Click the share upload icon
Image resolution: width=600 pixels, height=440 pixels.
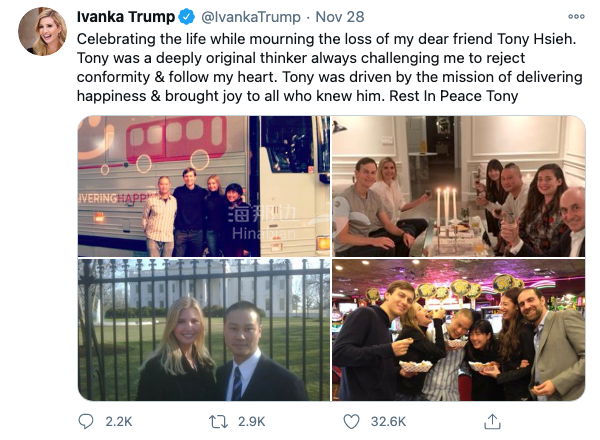pos(492,421)
